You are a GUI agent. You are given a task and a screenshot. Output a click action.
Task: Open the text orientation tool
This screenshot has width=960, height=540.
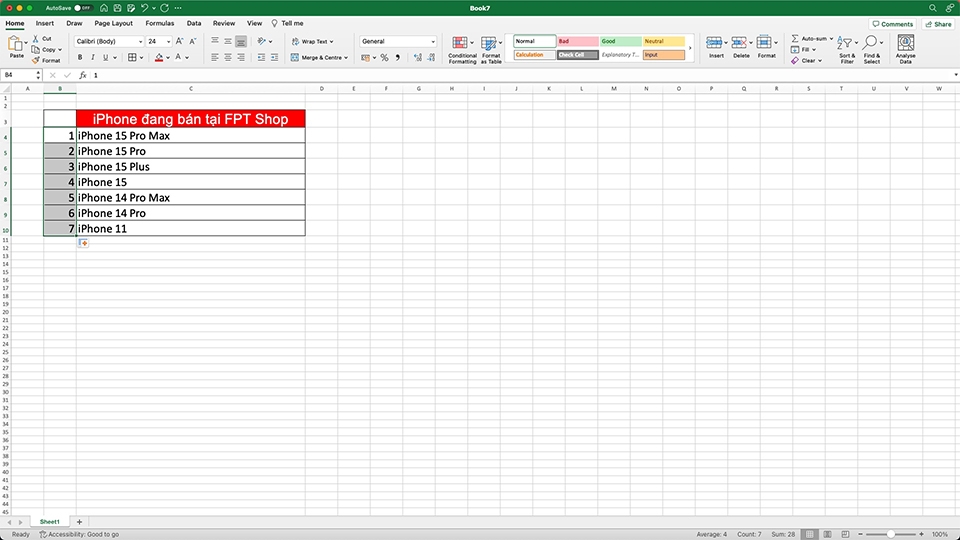point(262,41)
